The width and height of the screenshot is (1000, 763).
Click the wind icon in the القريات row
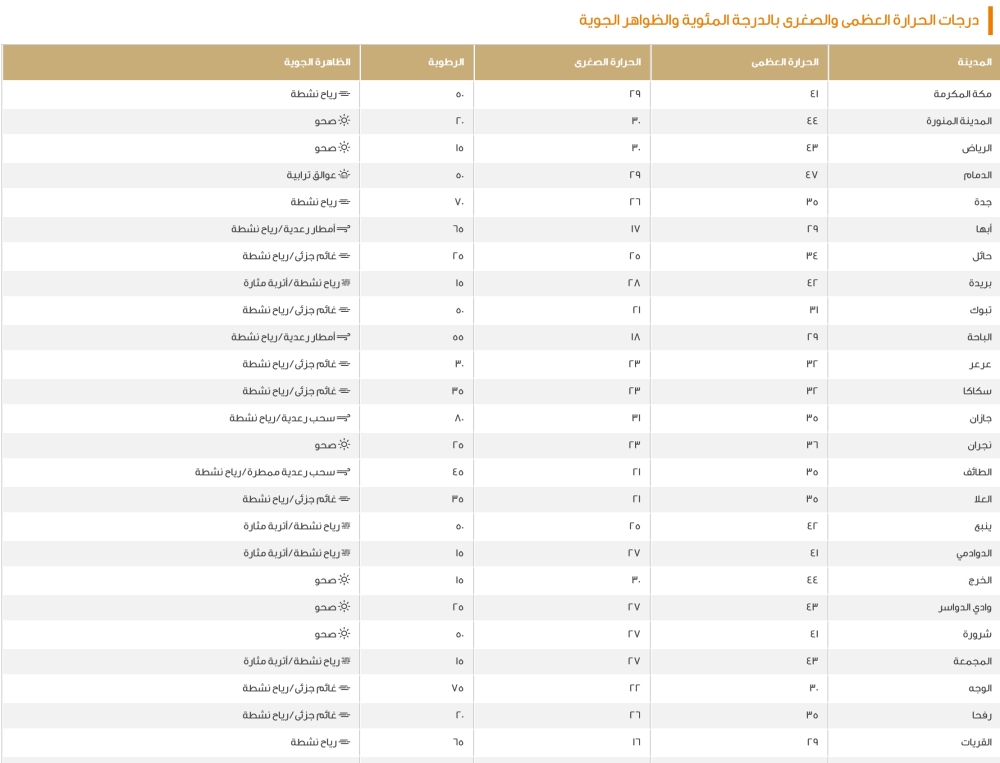(x=344, y=742)
